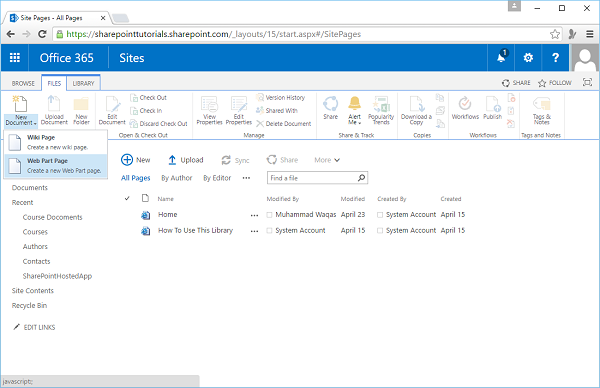The width and height of the screenshot is (600, 388).
Task: Check the box beside Muhammad Waqas
Action: point(269,215)
